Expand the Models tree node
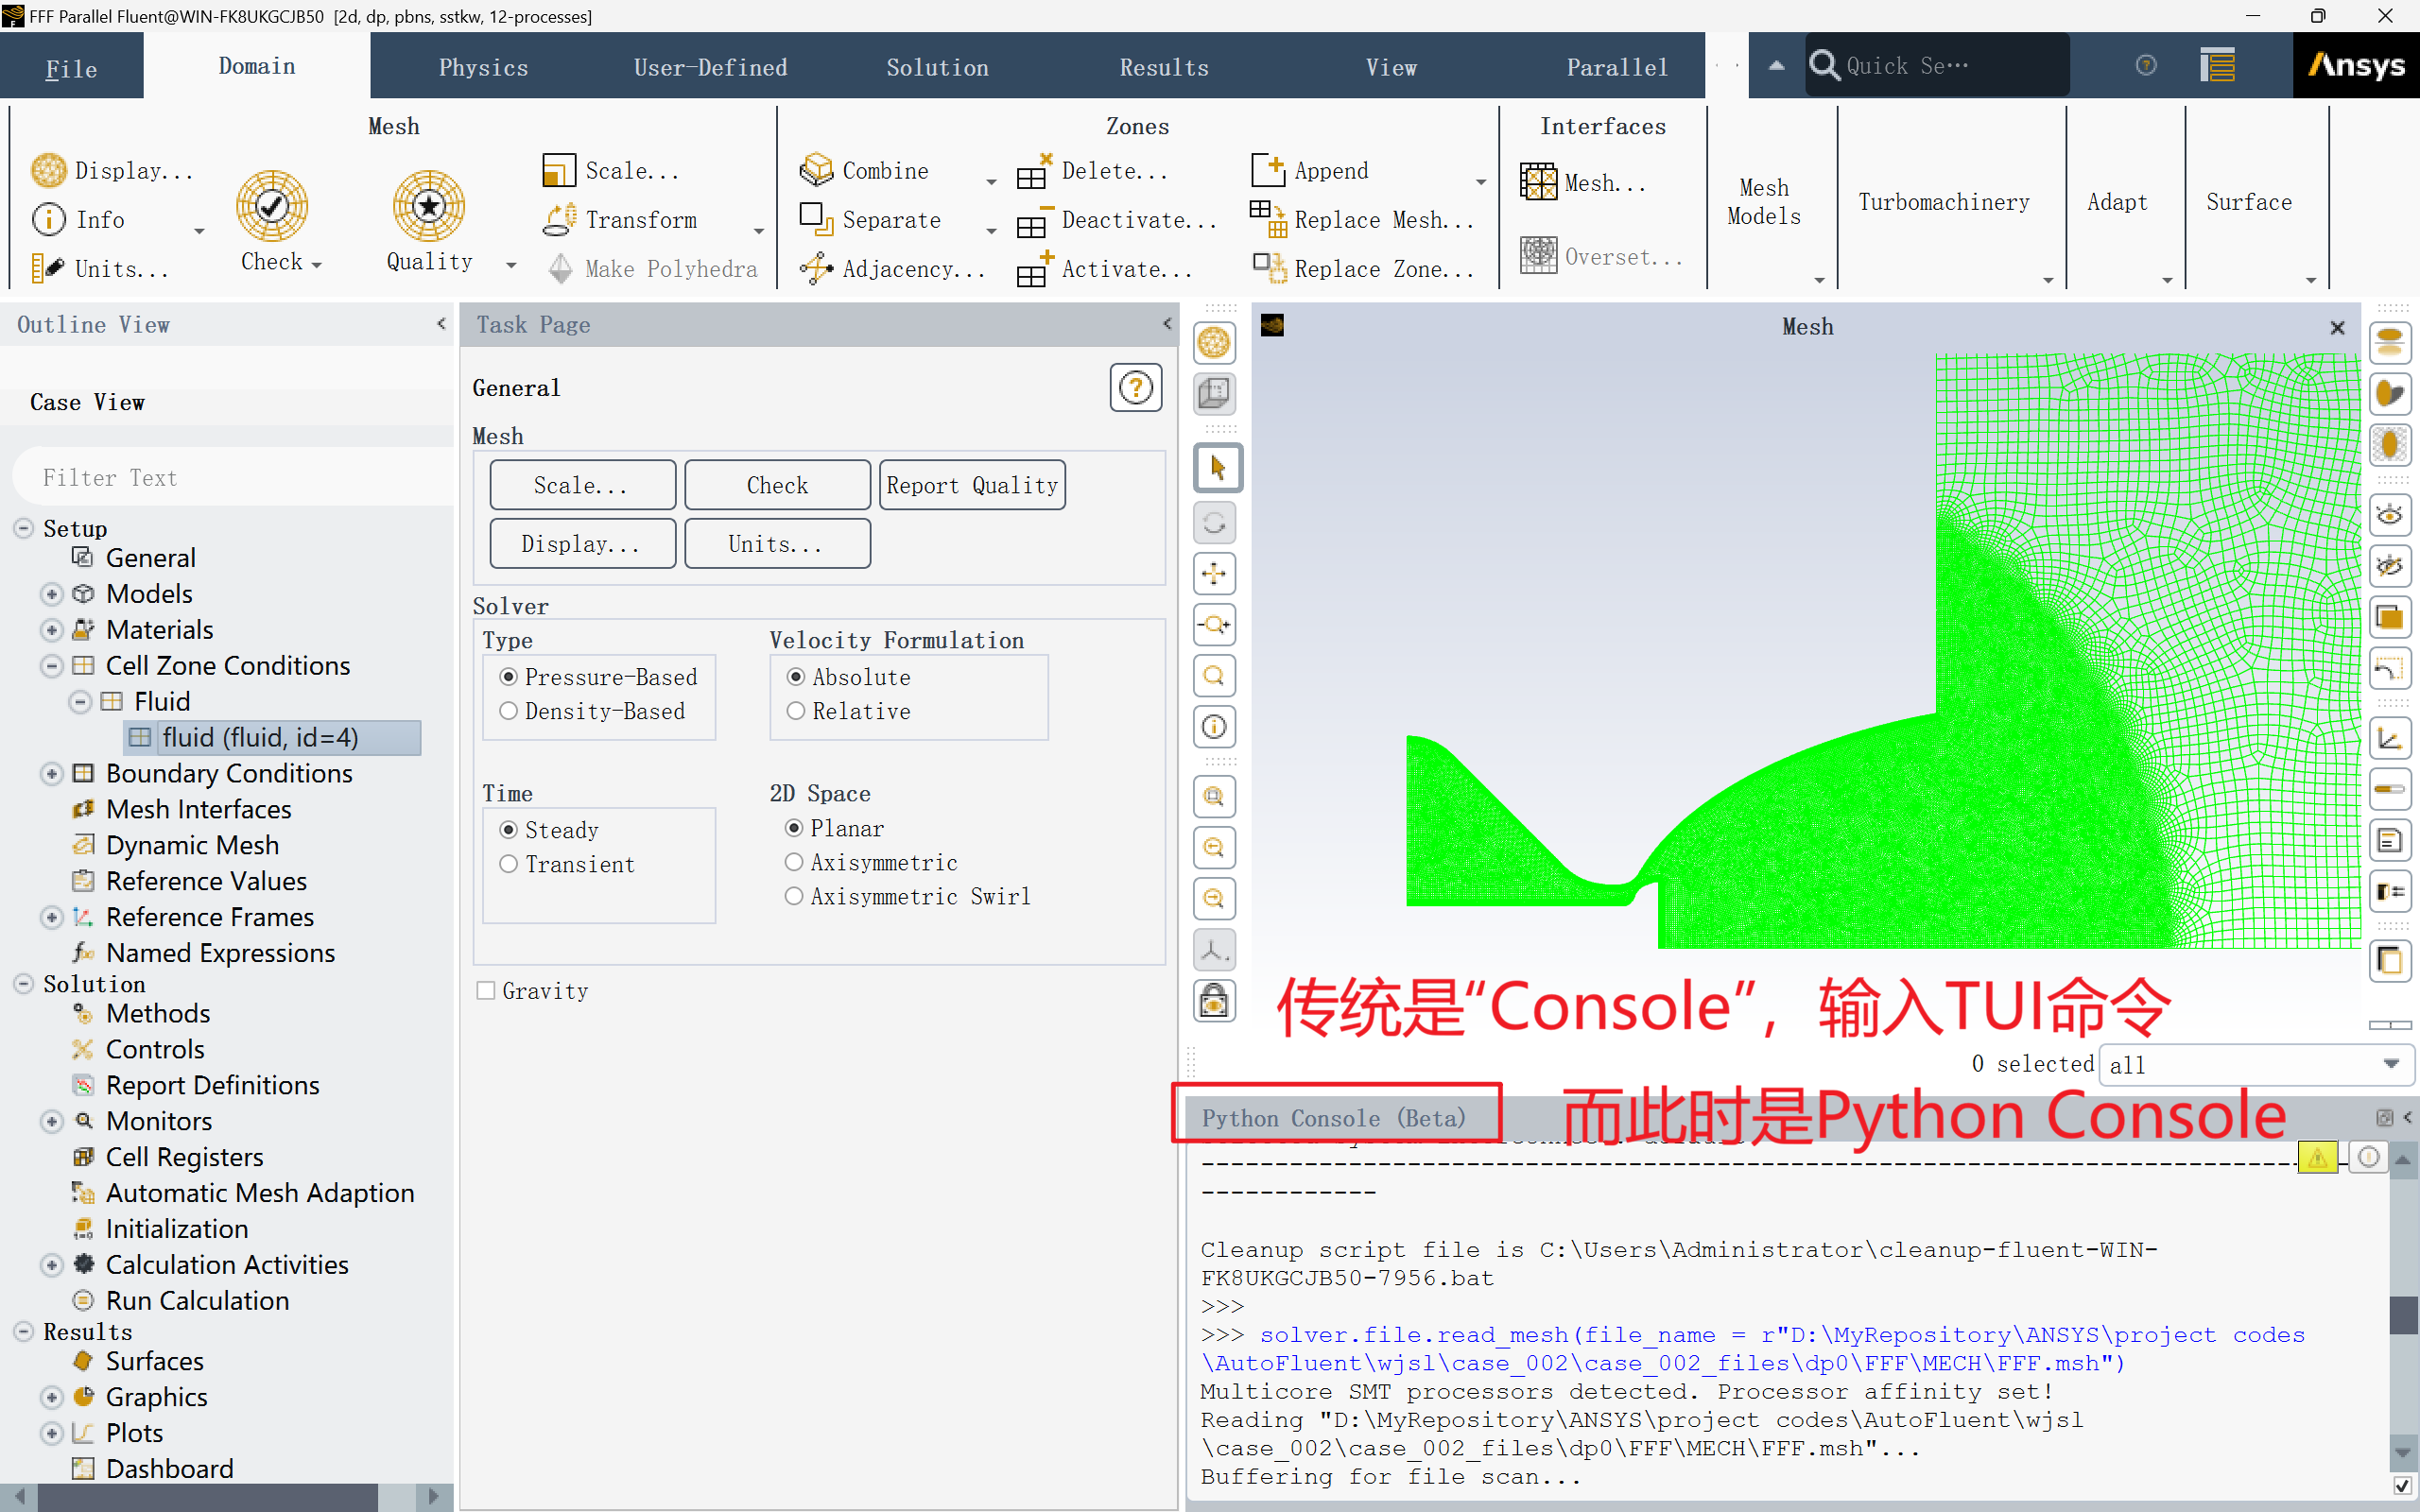Image resolution: width=2420 pixels, height=1512 pixels. 52,595
